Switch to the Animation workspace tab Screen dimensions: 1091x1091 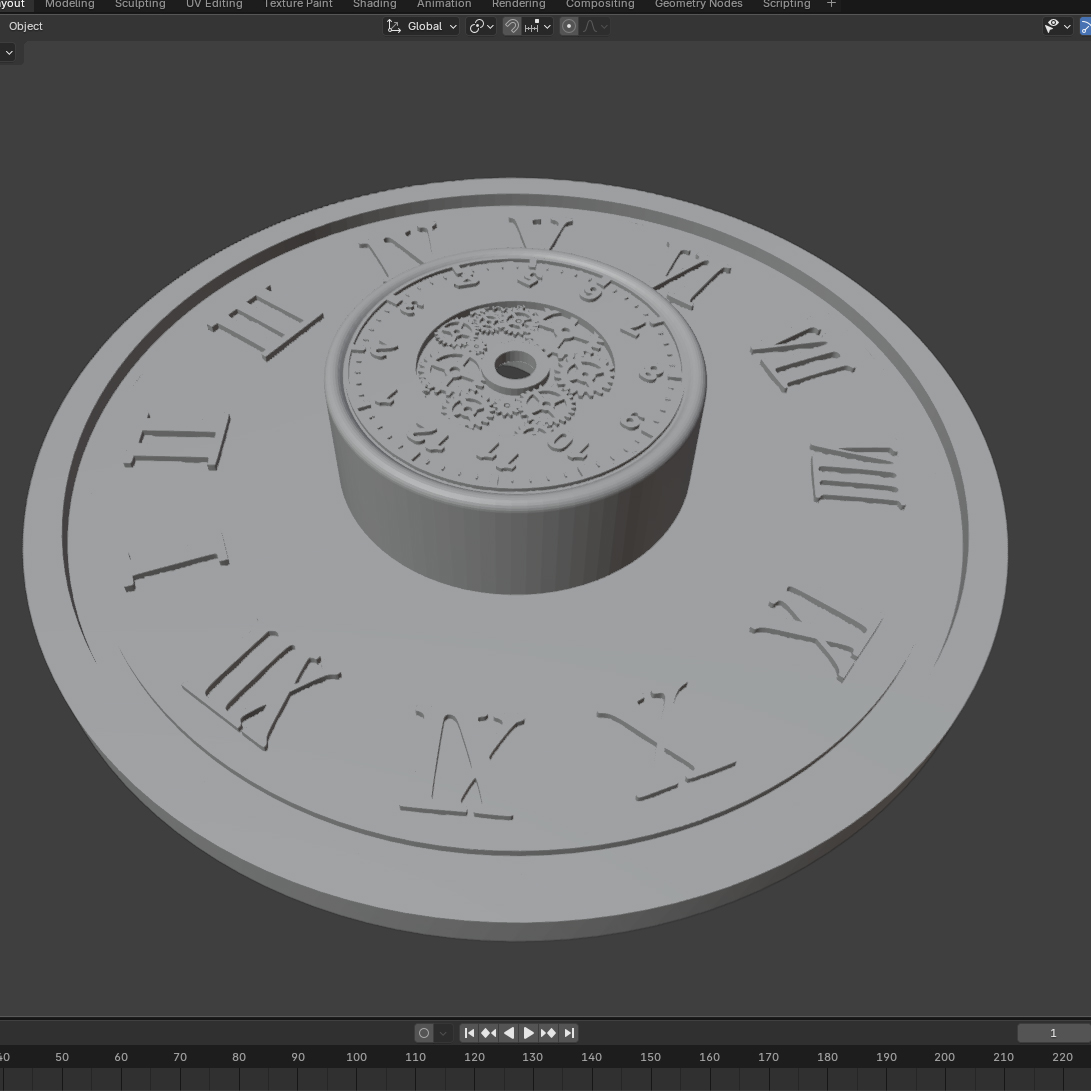(x=444, y=4)
